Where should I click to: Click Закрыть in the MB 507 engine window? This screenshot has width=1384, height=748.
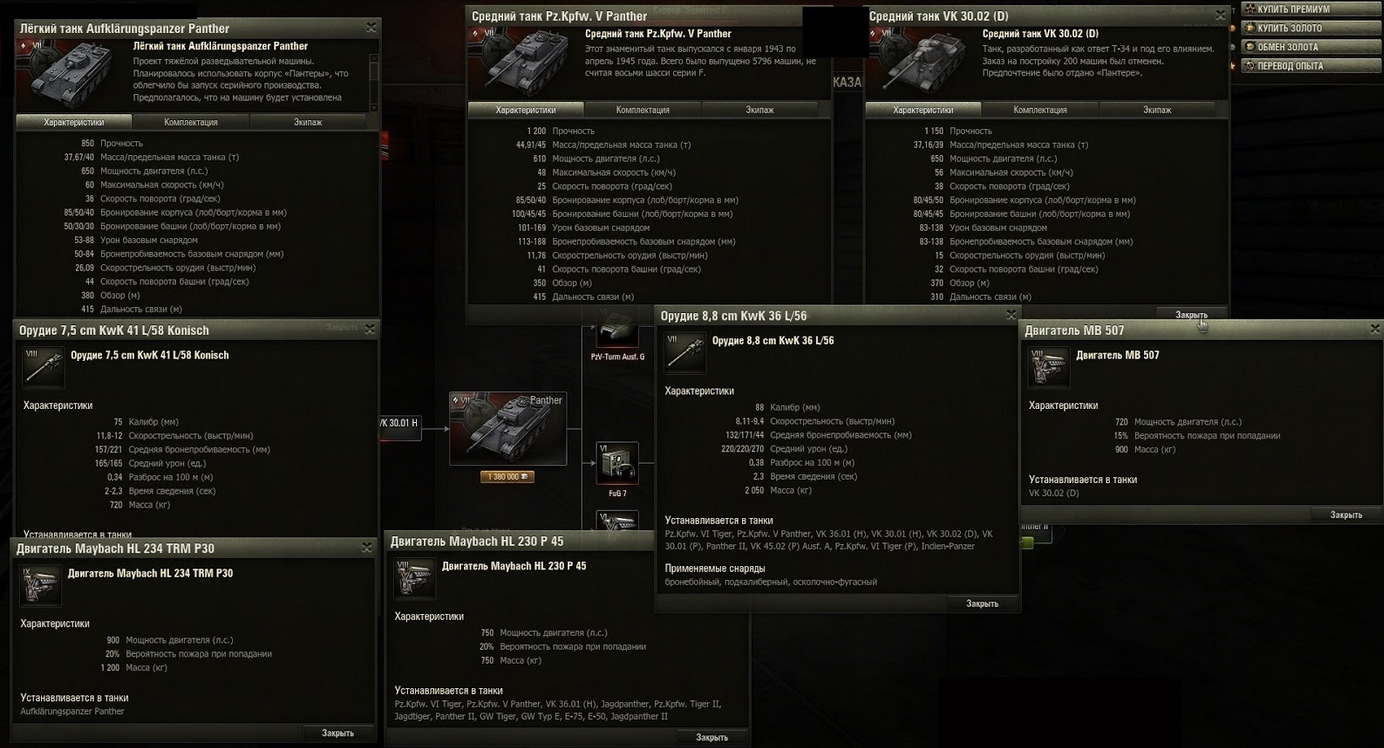point(1346,515)
